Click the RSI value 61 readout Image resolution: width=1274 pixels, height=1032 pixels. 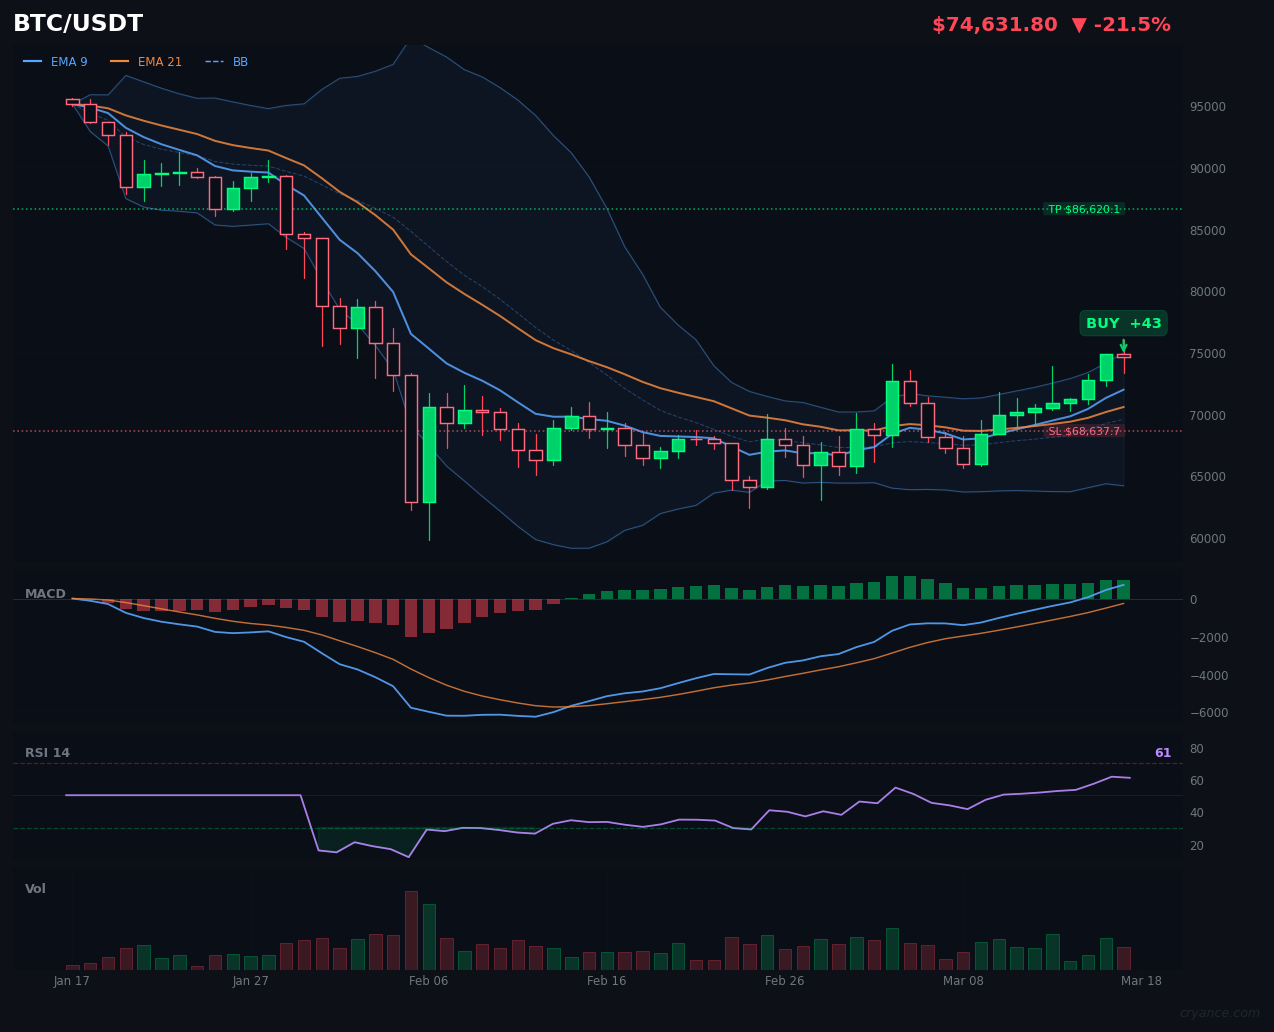point(1163,752)
